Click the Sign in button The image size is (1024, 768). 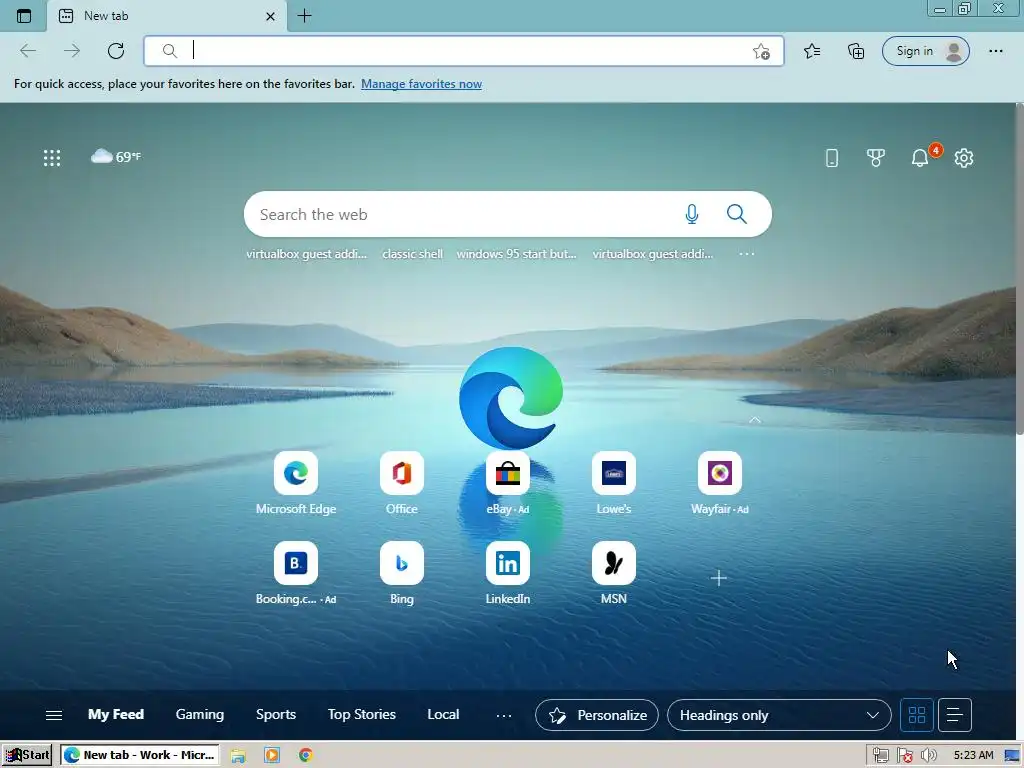click(925, 51)
